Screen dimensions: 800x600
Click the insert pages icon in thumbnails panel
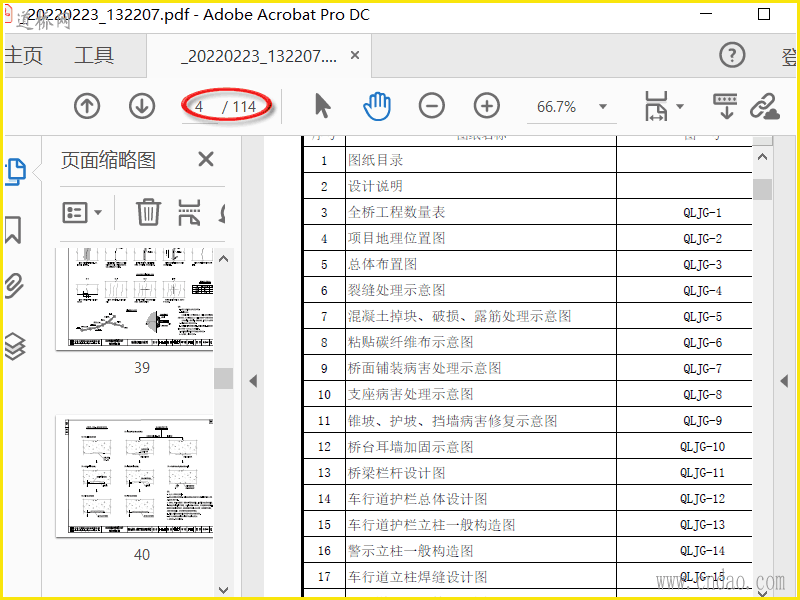point(189,212)
